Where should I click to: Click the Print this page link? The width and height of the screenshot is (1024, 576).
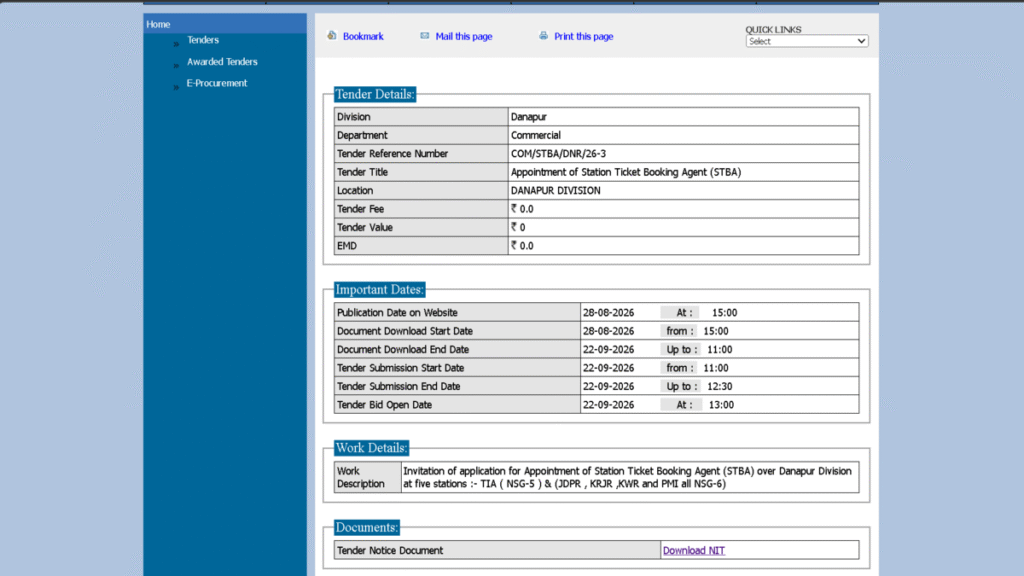583,37
